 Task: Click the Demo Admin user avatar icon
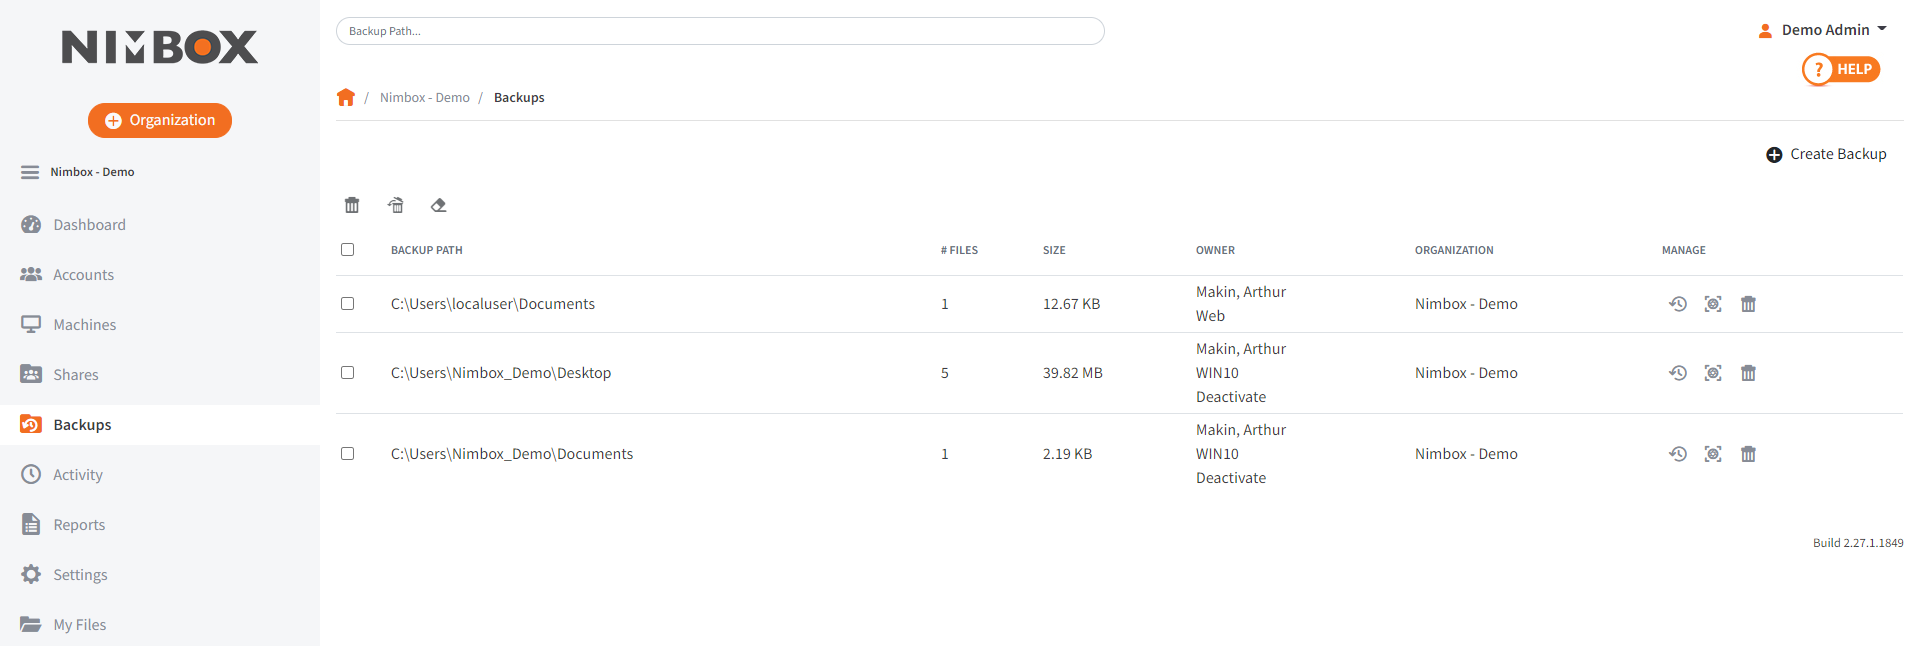point(1765,31)
